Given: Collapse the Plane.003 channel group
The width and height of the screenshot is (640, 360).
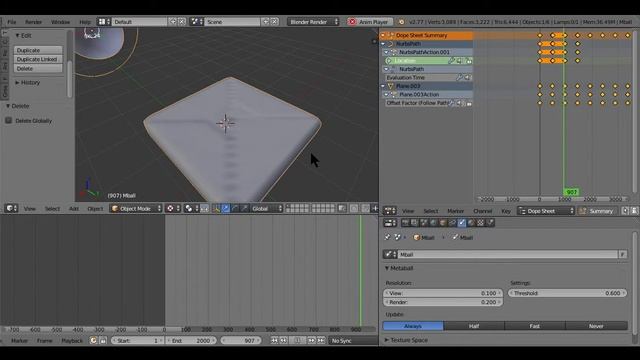Looking at the screenshot, I should [383, 86].
